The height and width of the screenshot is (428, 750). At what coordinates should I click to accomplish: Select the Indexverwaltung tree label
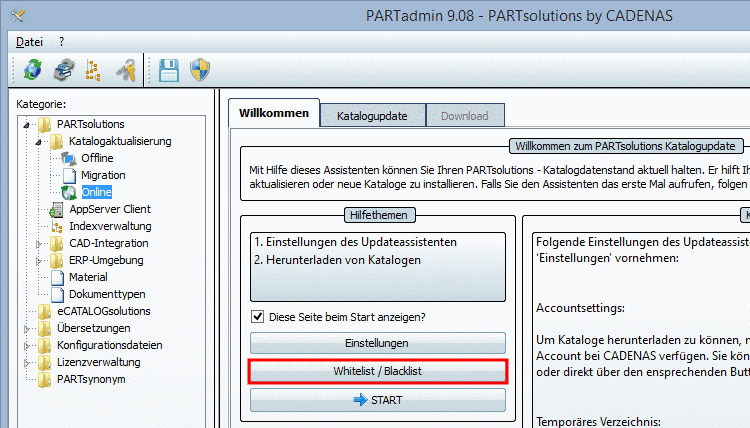point(110,226)
